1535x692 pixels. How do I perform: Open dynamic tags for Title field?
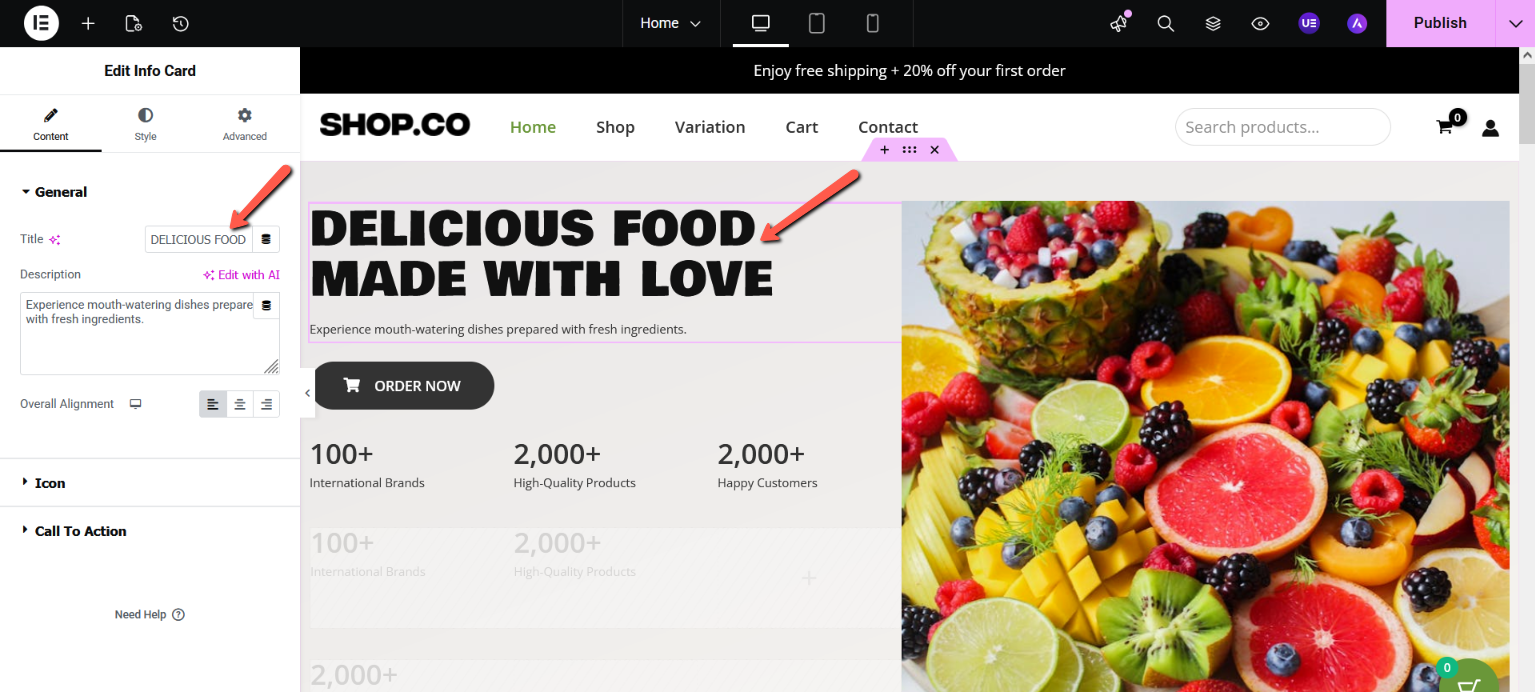[x=266, y=239]
